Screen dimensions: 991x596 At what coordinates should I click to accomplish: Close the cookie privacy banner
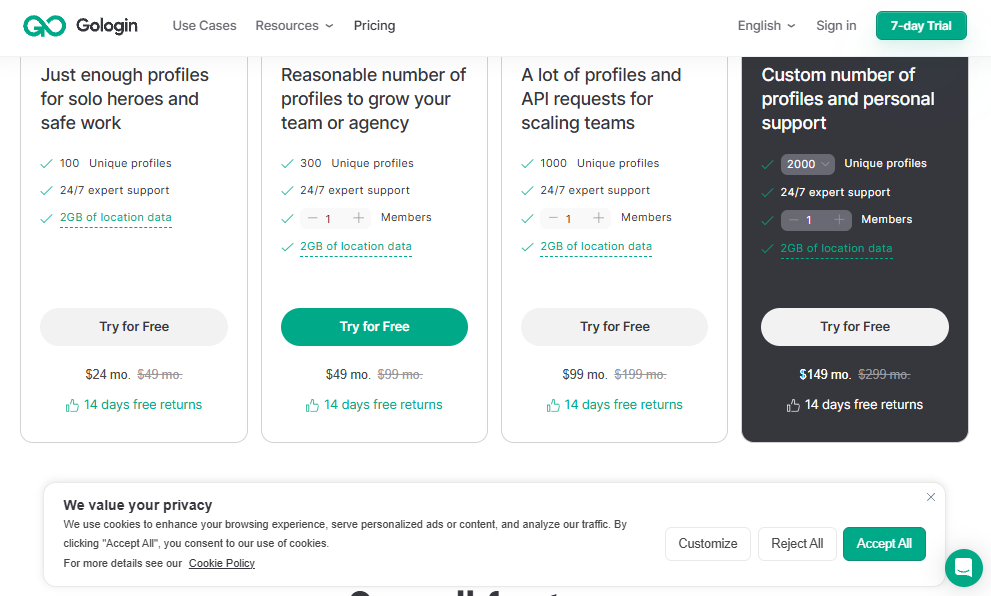(x=930, y=497)
